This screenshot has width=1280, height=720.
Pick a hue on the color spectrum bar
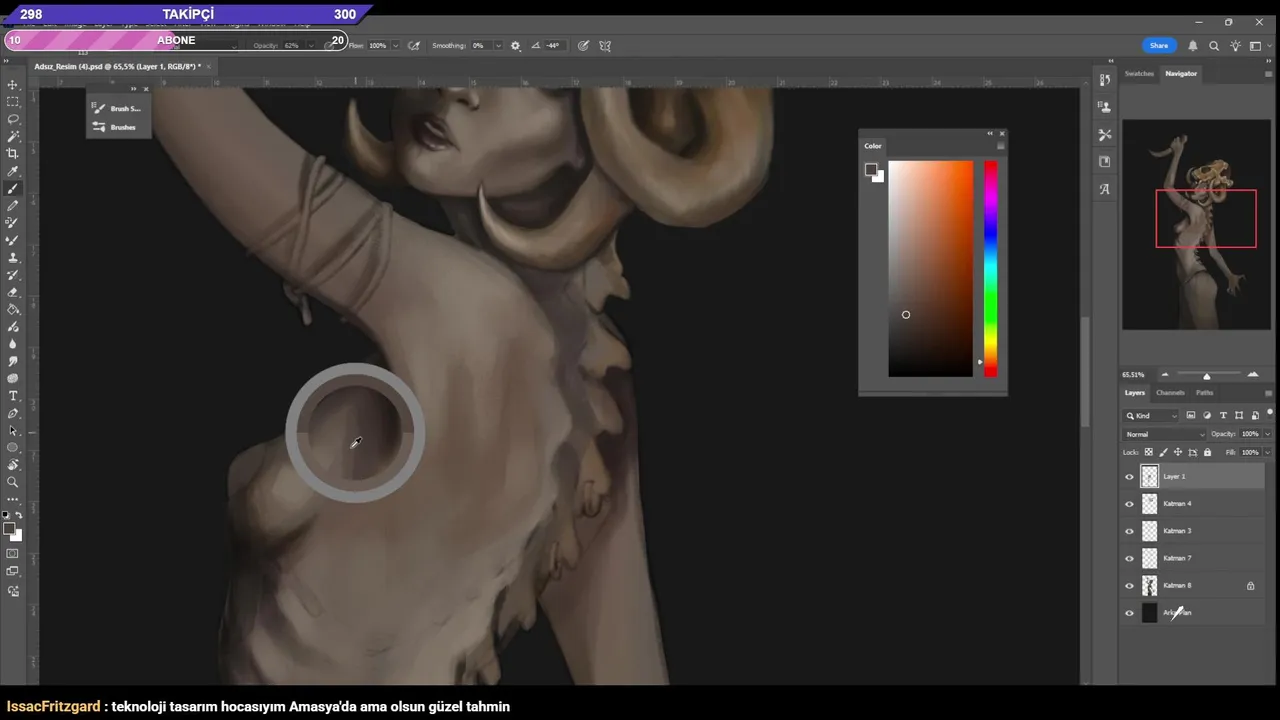click(990, 269)
